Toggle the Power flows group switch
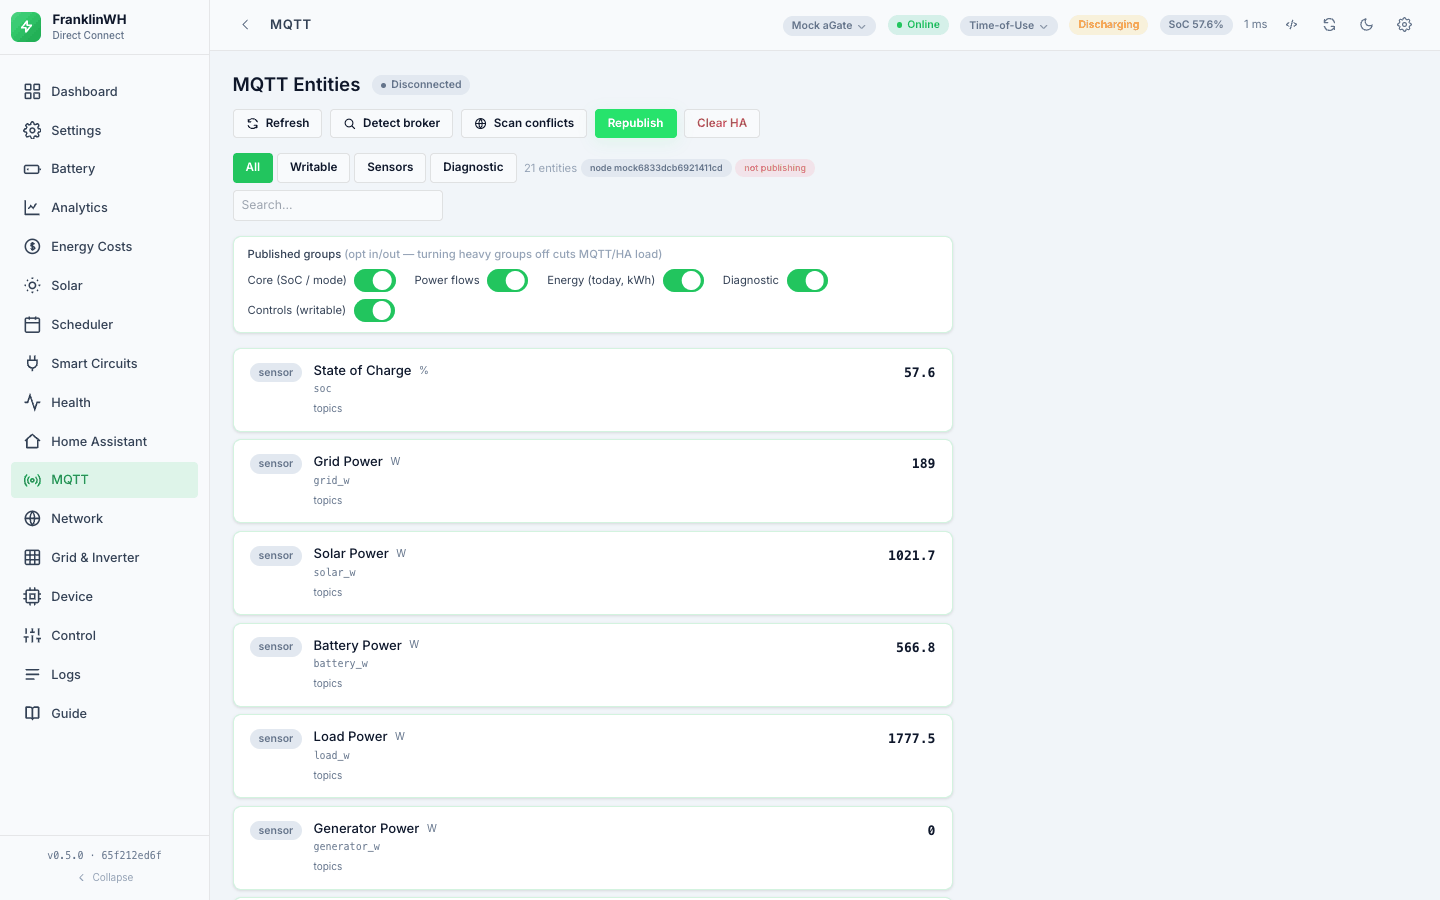 pyautogui.click(x=508, y=281)
